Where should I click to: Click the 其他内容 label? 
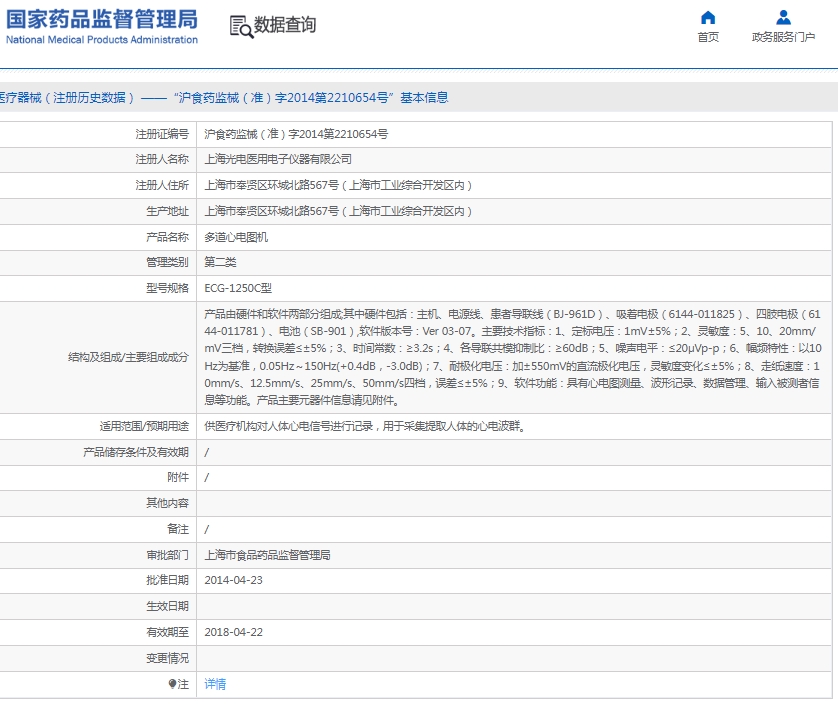[x=167, y=503]
